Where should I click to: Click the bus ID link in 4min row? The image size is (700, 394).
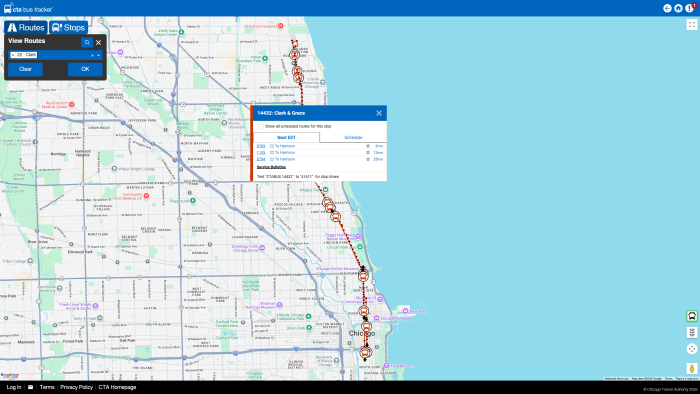pos(261,146)
